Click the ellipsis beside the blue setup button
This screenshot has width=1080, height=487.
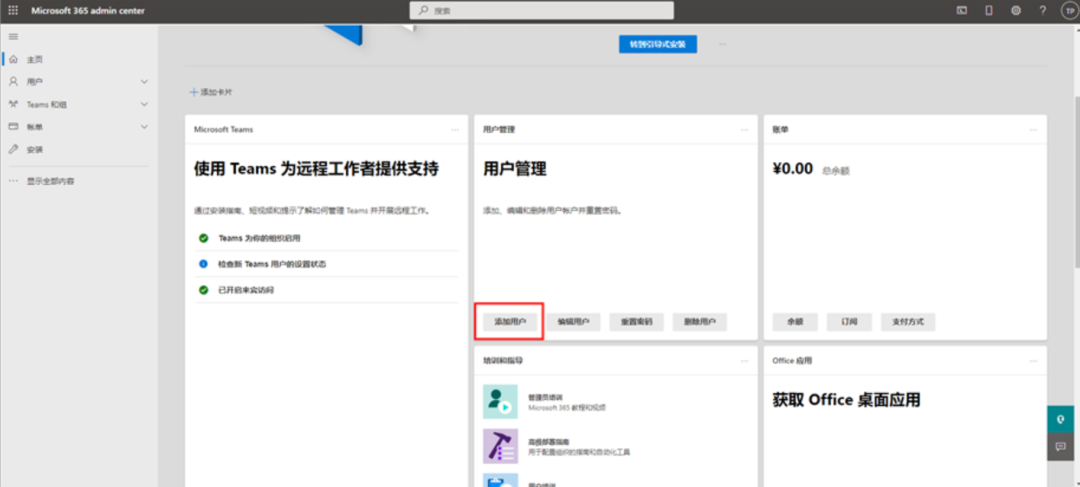[x=723, y=44]
